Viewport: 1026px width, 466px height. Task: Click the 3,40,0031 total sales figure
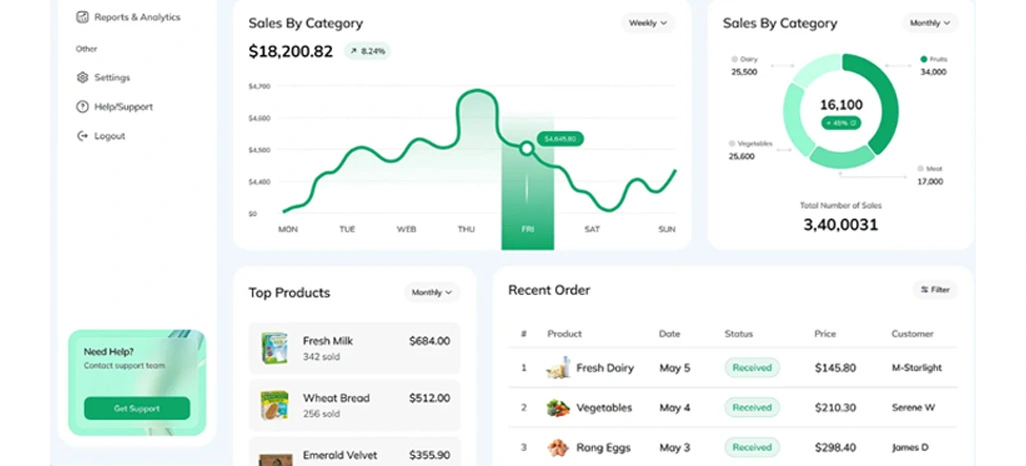coord(840,224)
